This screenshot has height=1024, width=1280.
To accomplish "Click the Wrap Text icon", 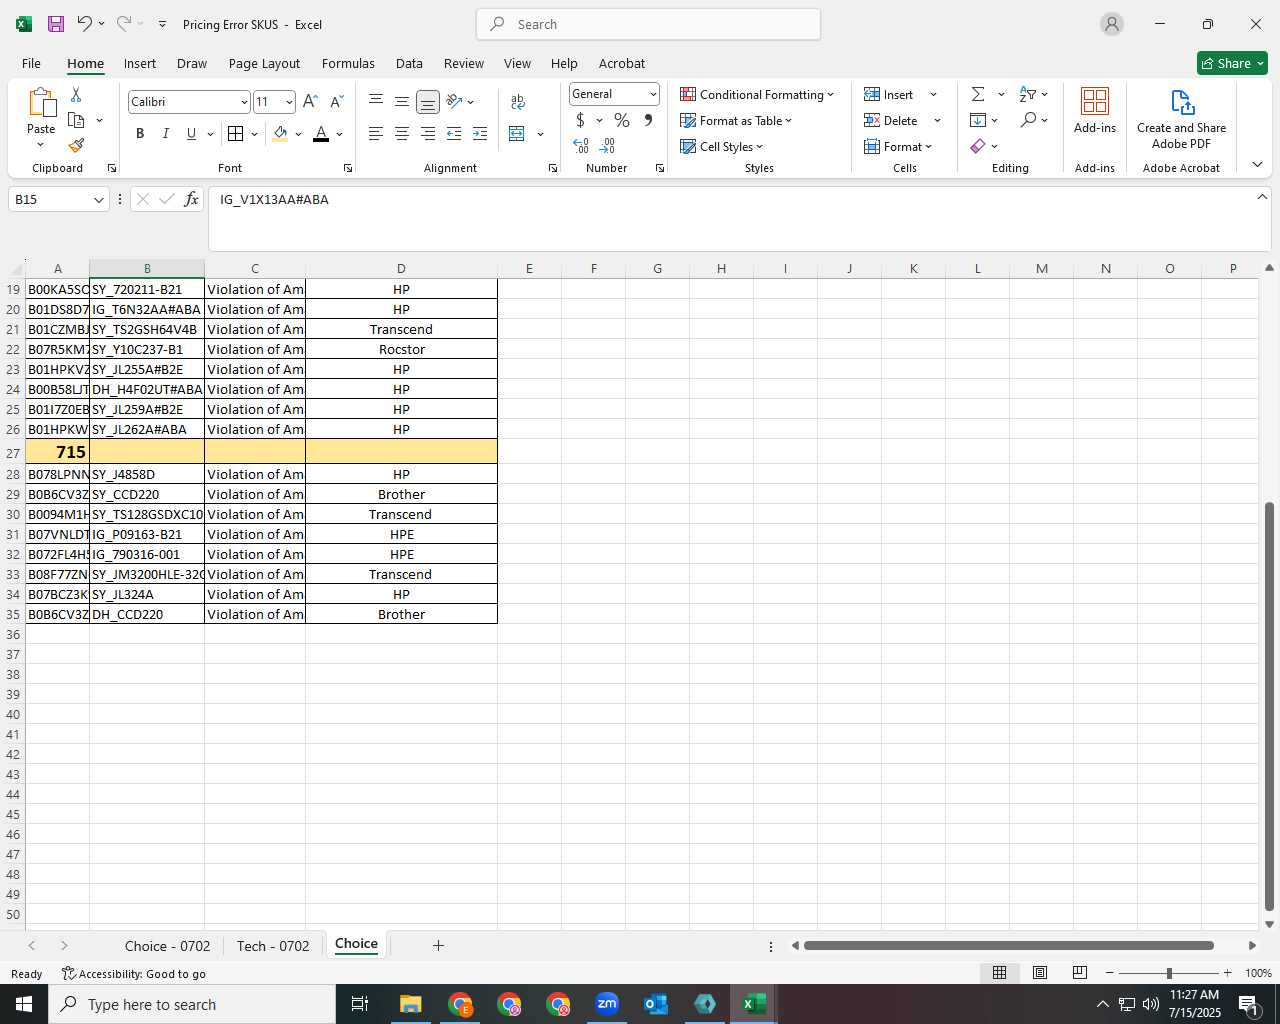I will tap(518, 101).
